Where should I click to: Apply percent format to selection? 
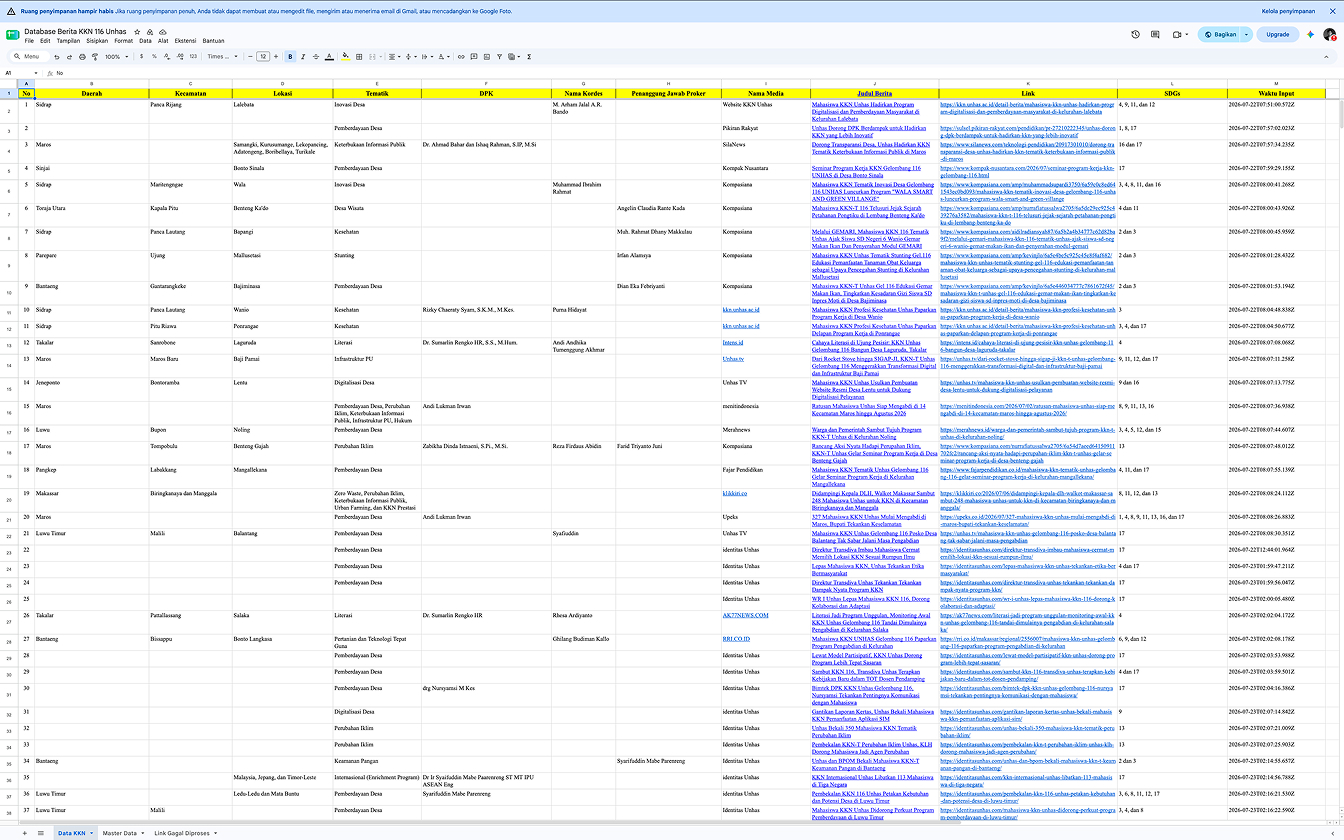(154, 57)
